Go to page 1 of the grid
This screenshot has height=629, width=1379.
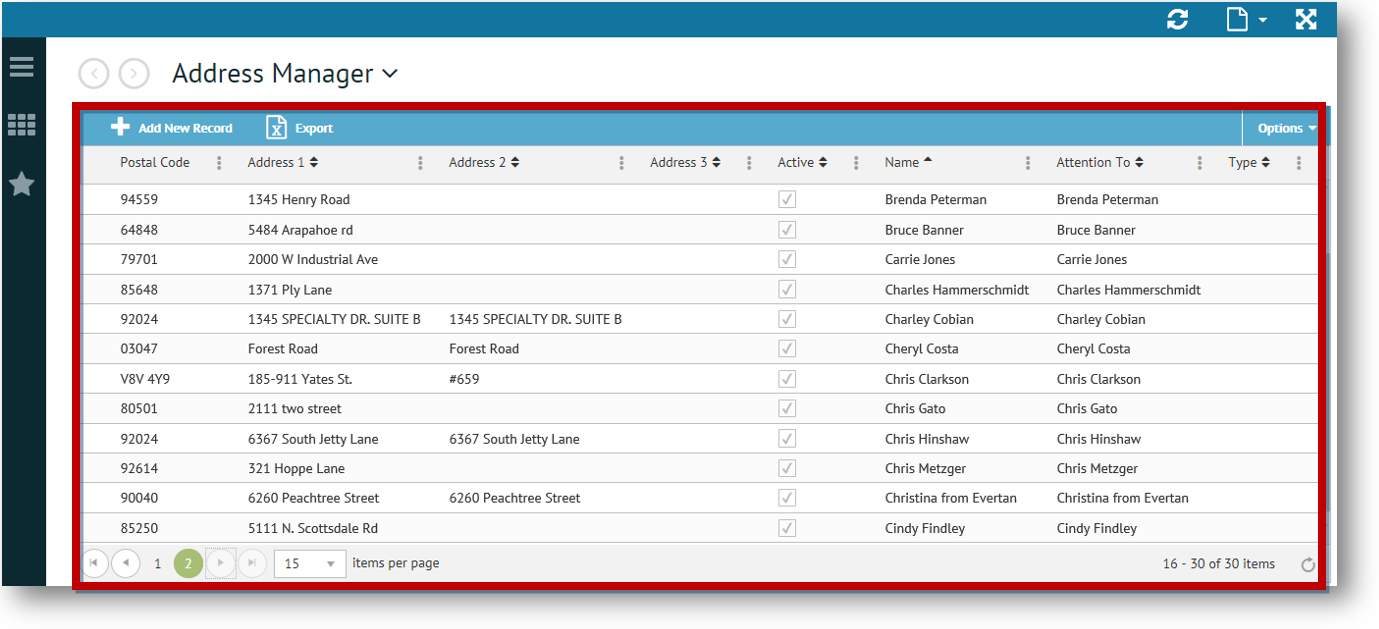point(157,564)
